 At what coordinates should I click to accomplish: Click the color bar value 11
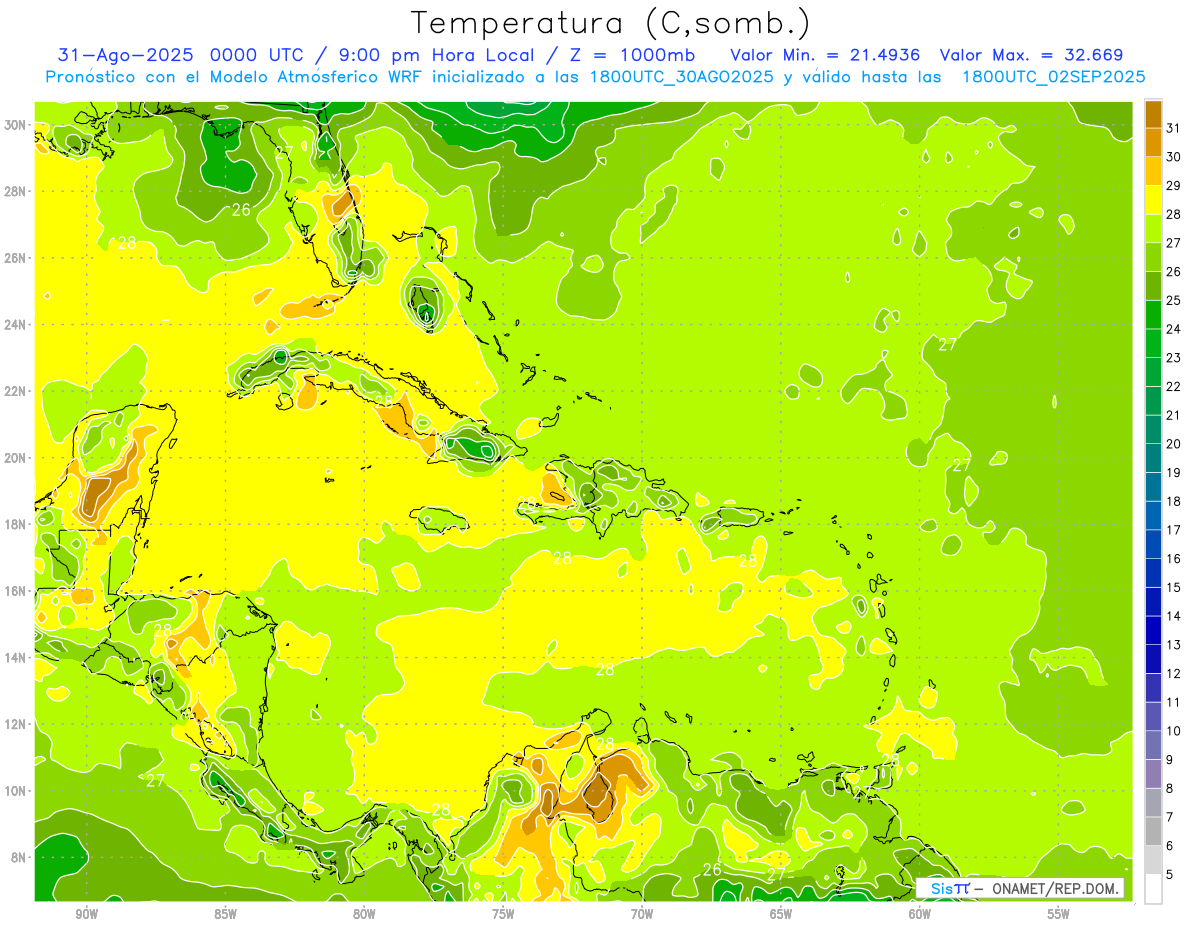pos(1174,703)
